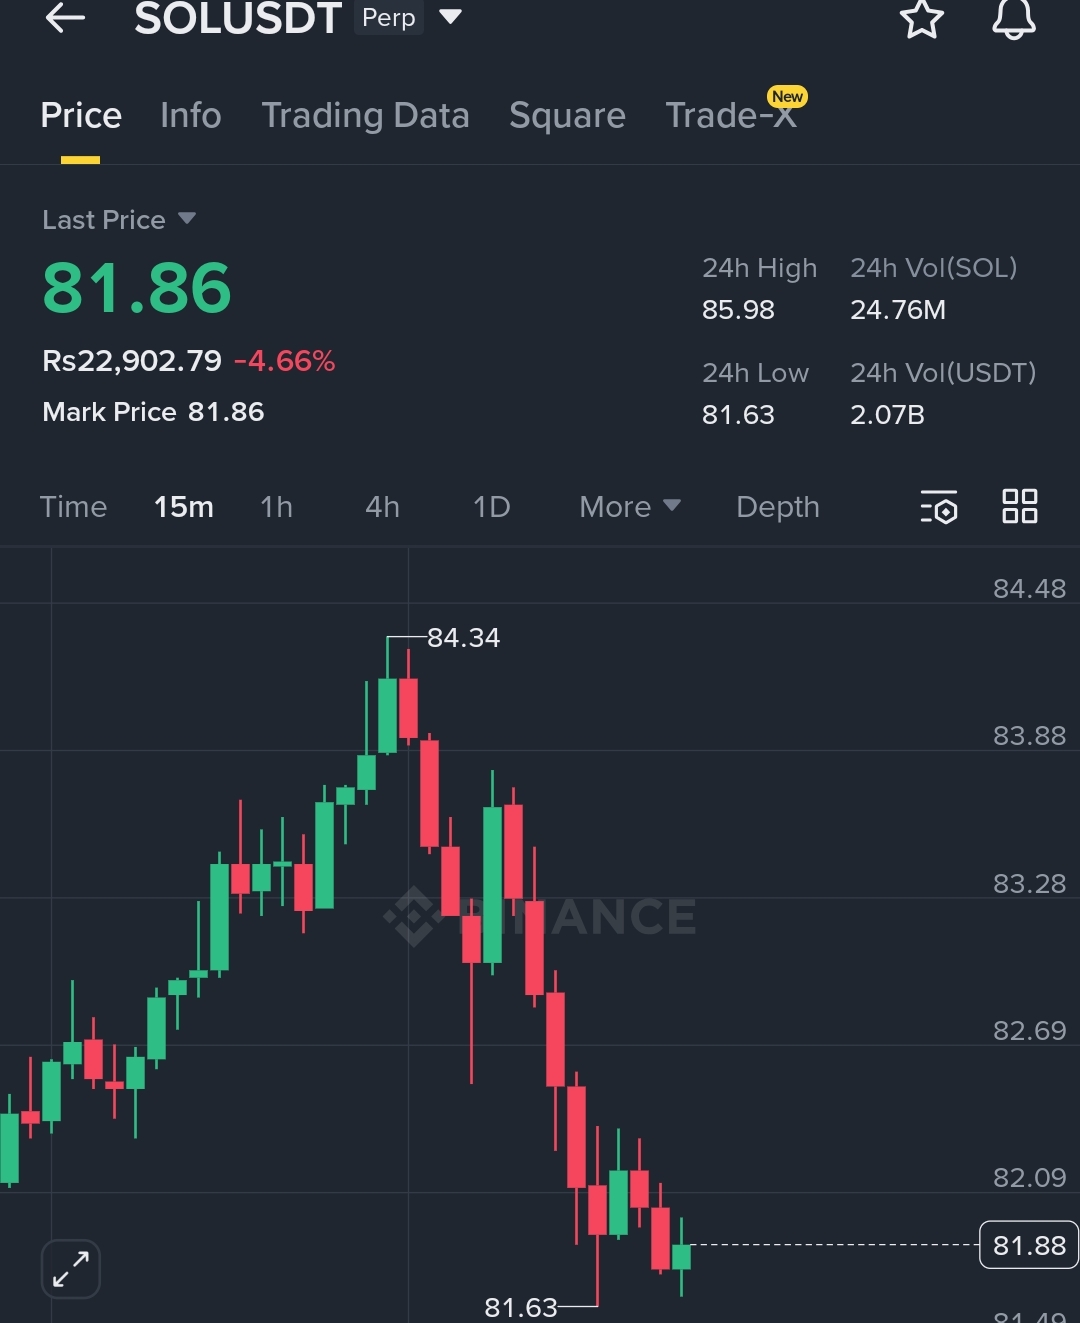Open chart indicator settings icon
The width and height of the screenshot is (1080, 1323).
tap(939, 507)
